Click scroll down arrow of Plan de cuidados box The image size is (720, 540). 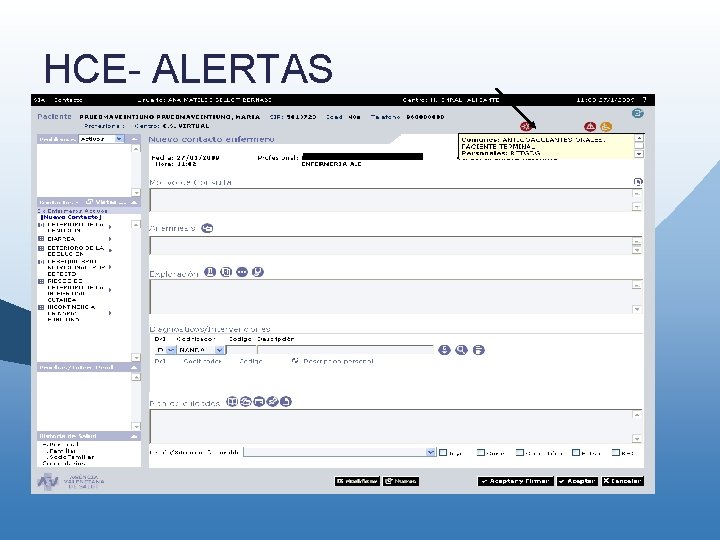click(636, 439)
